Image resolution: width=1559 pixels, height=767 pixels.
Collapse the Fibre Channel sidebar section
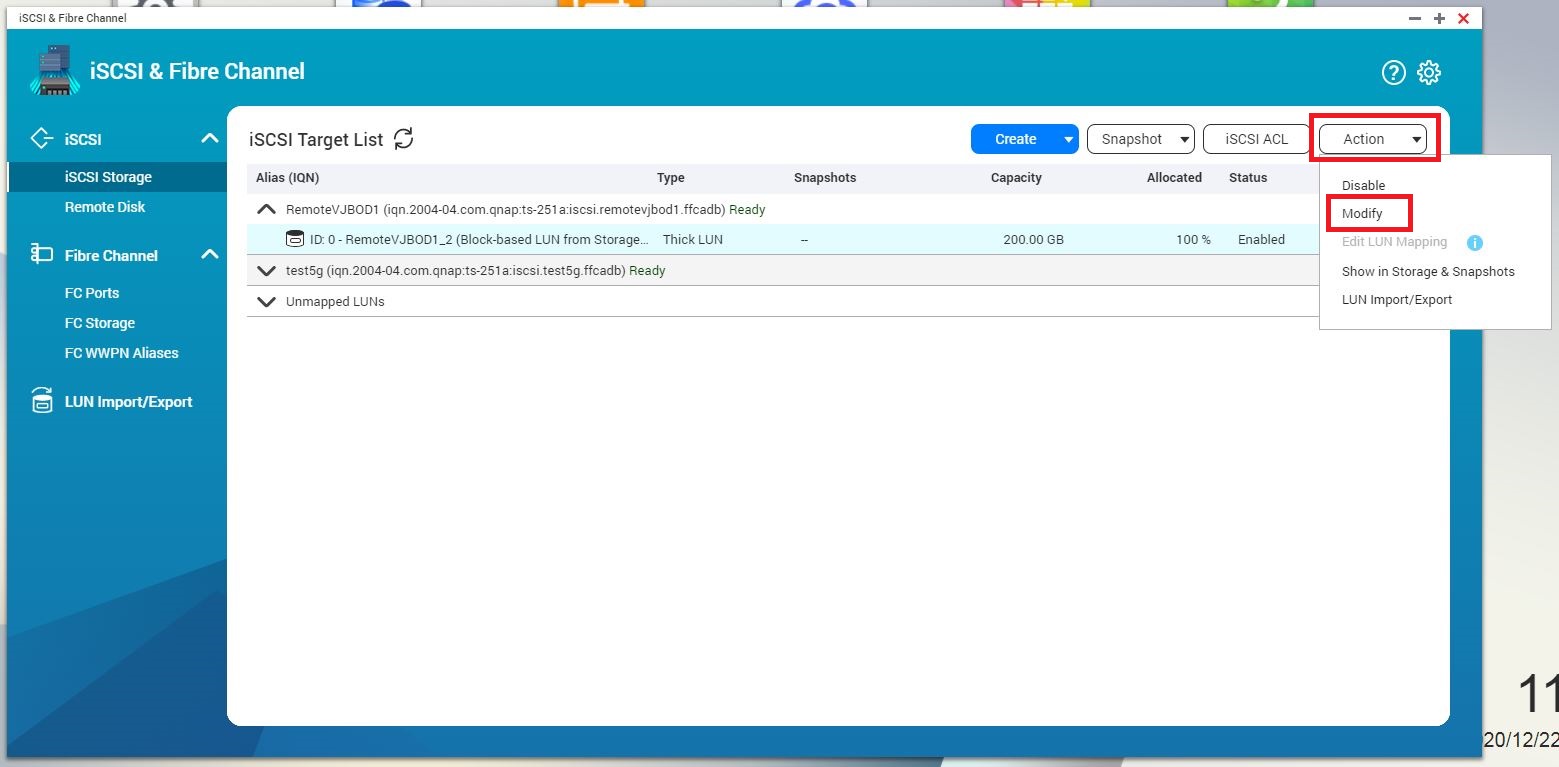pyautogui.click(x=209, y=254)
